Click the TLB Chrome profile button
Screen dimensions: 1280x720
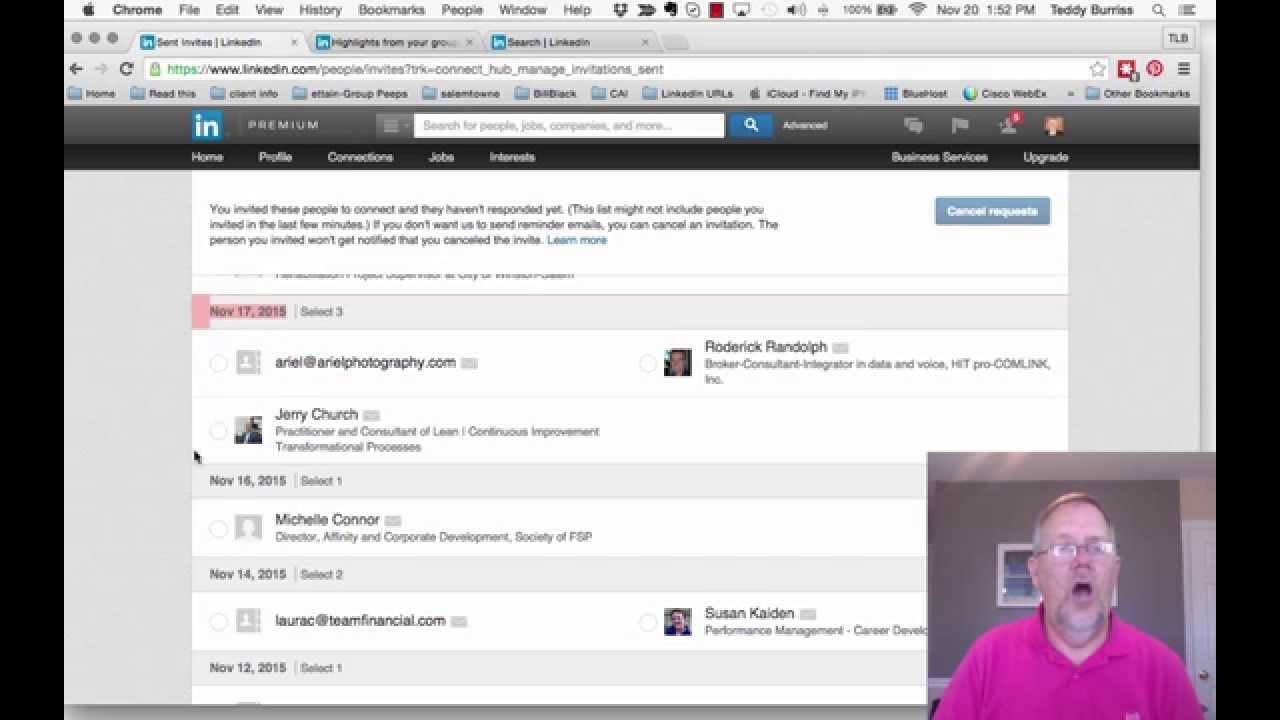click(x=1178, y=38)
